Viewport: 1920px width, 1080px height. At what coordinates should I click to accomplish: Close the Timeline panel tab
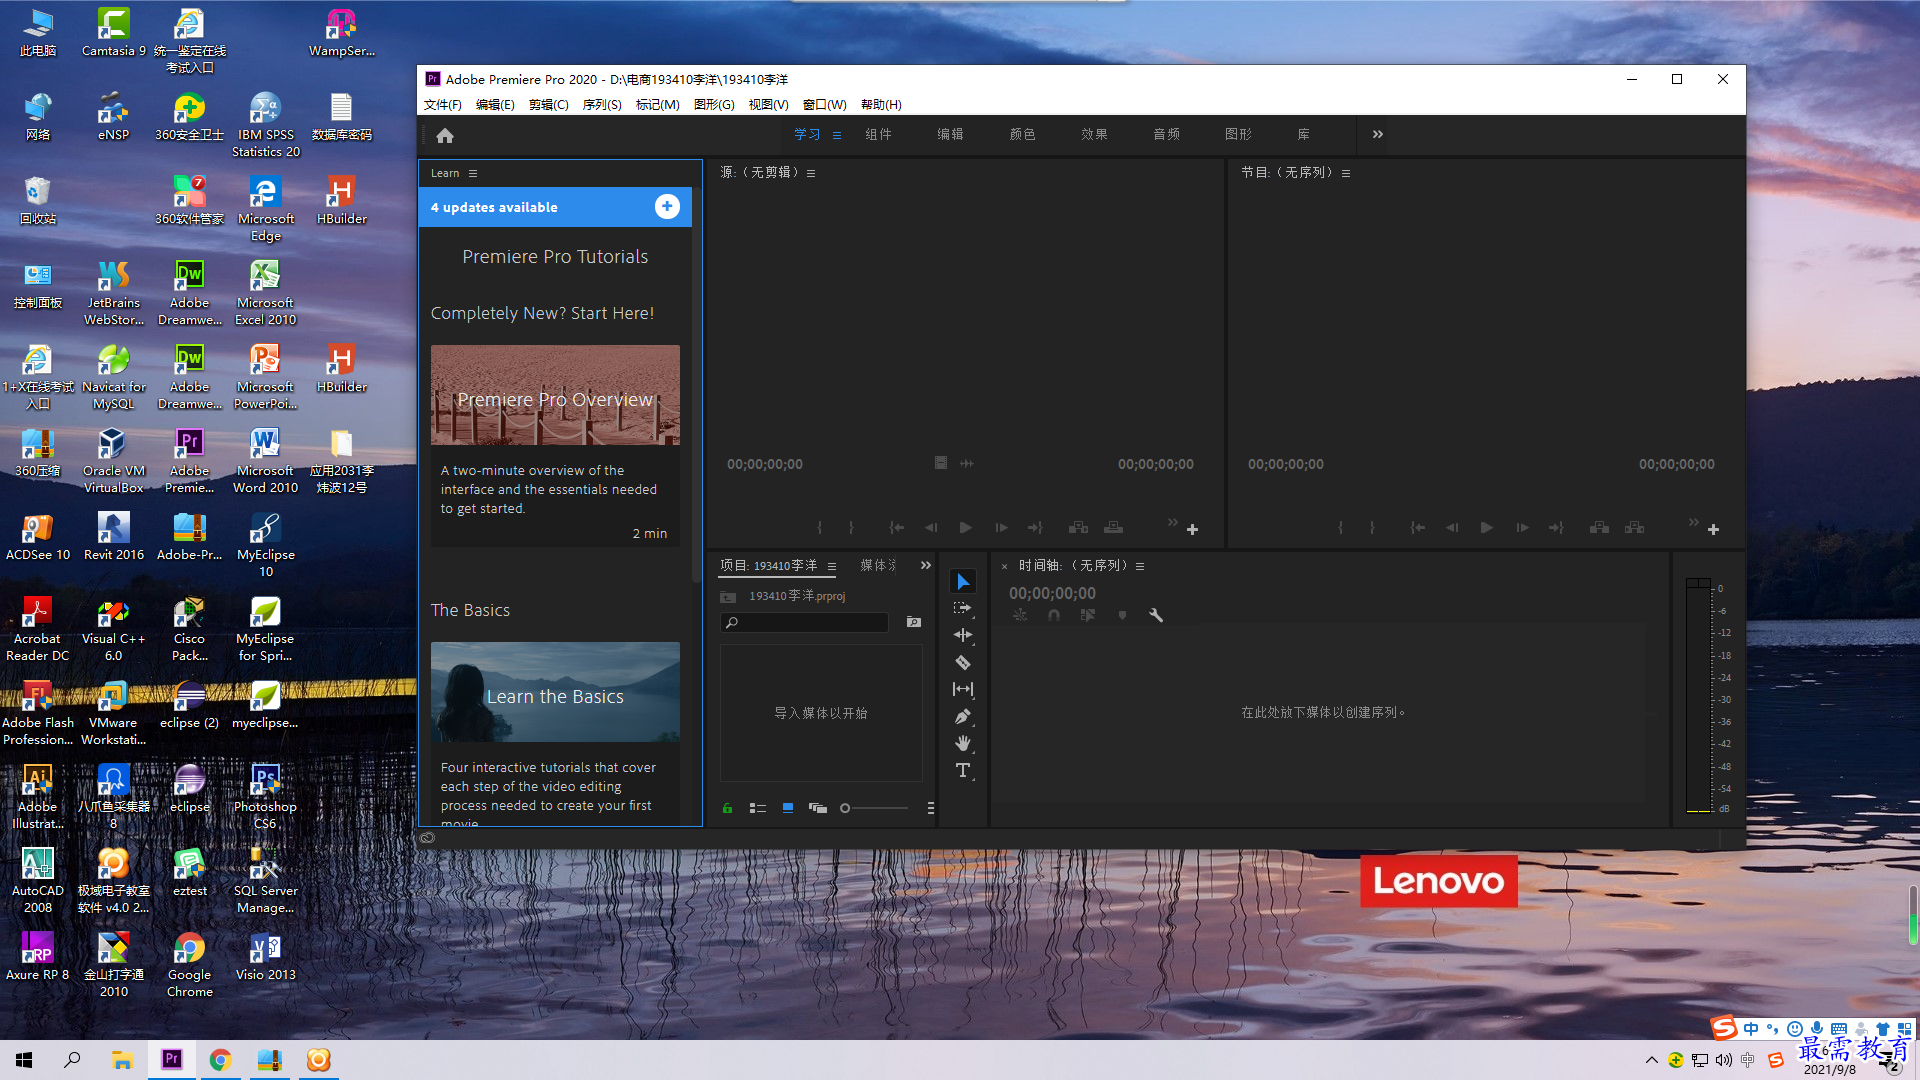[x=1004, y=566]
